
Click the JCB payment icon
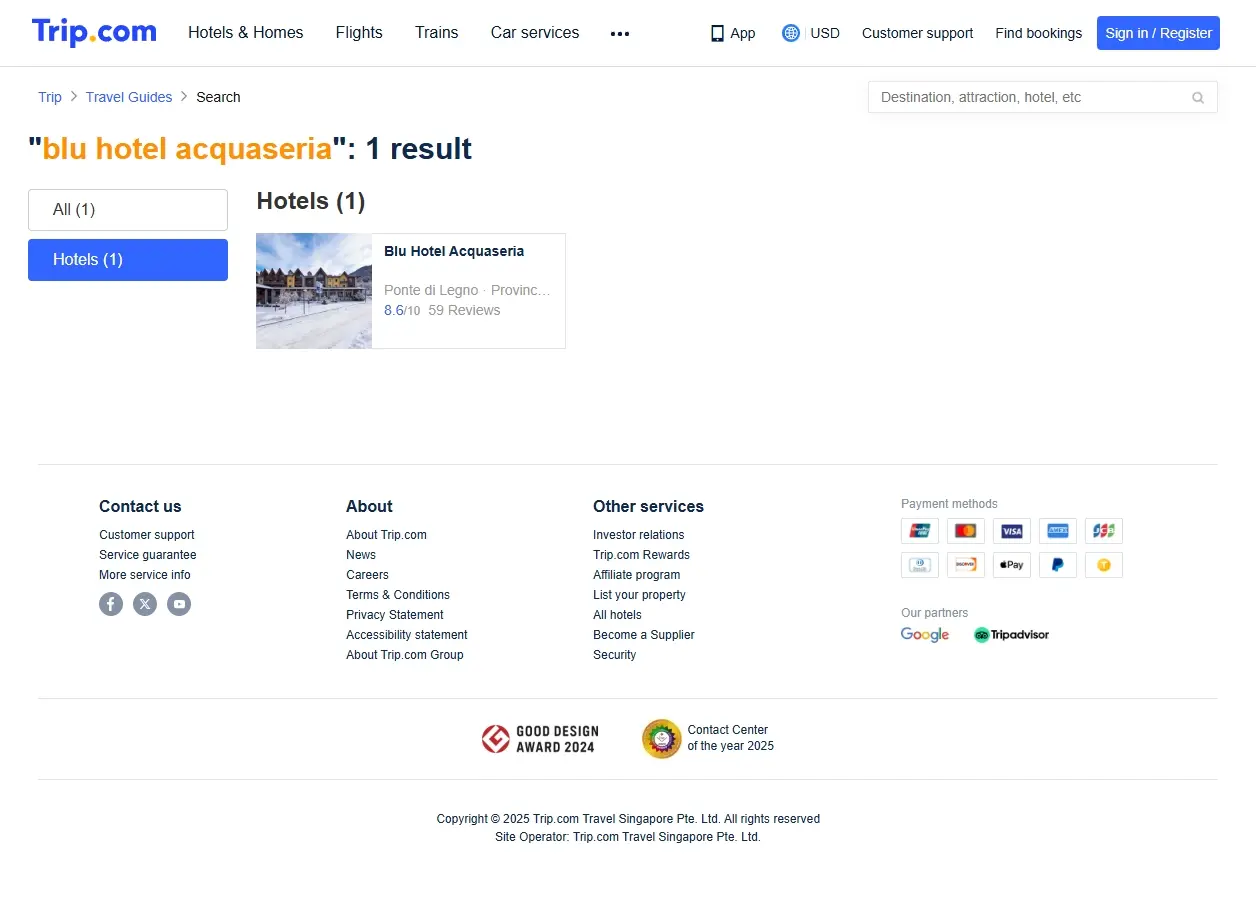(1104, 531)
